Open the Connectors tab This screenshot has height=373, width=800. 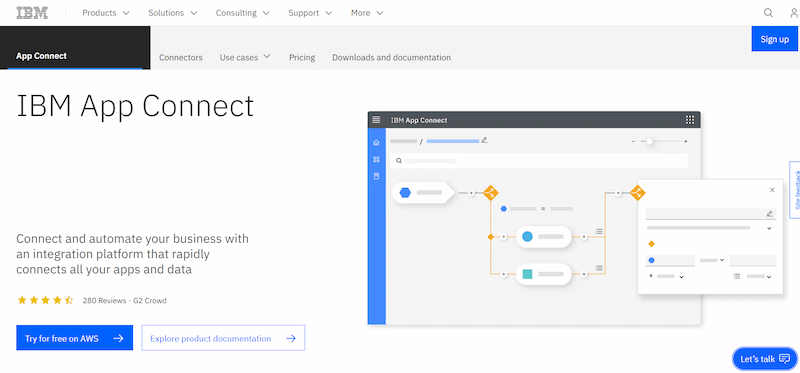click(x=181, y=57)
